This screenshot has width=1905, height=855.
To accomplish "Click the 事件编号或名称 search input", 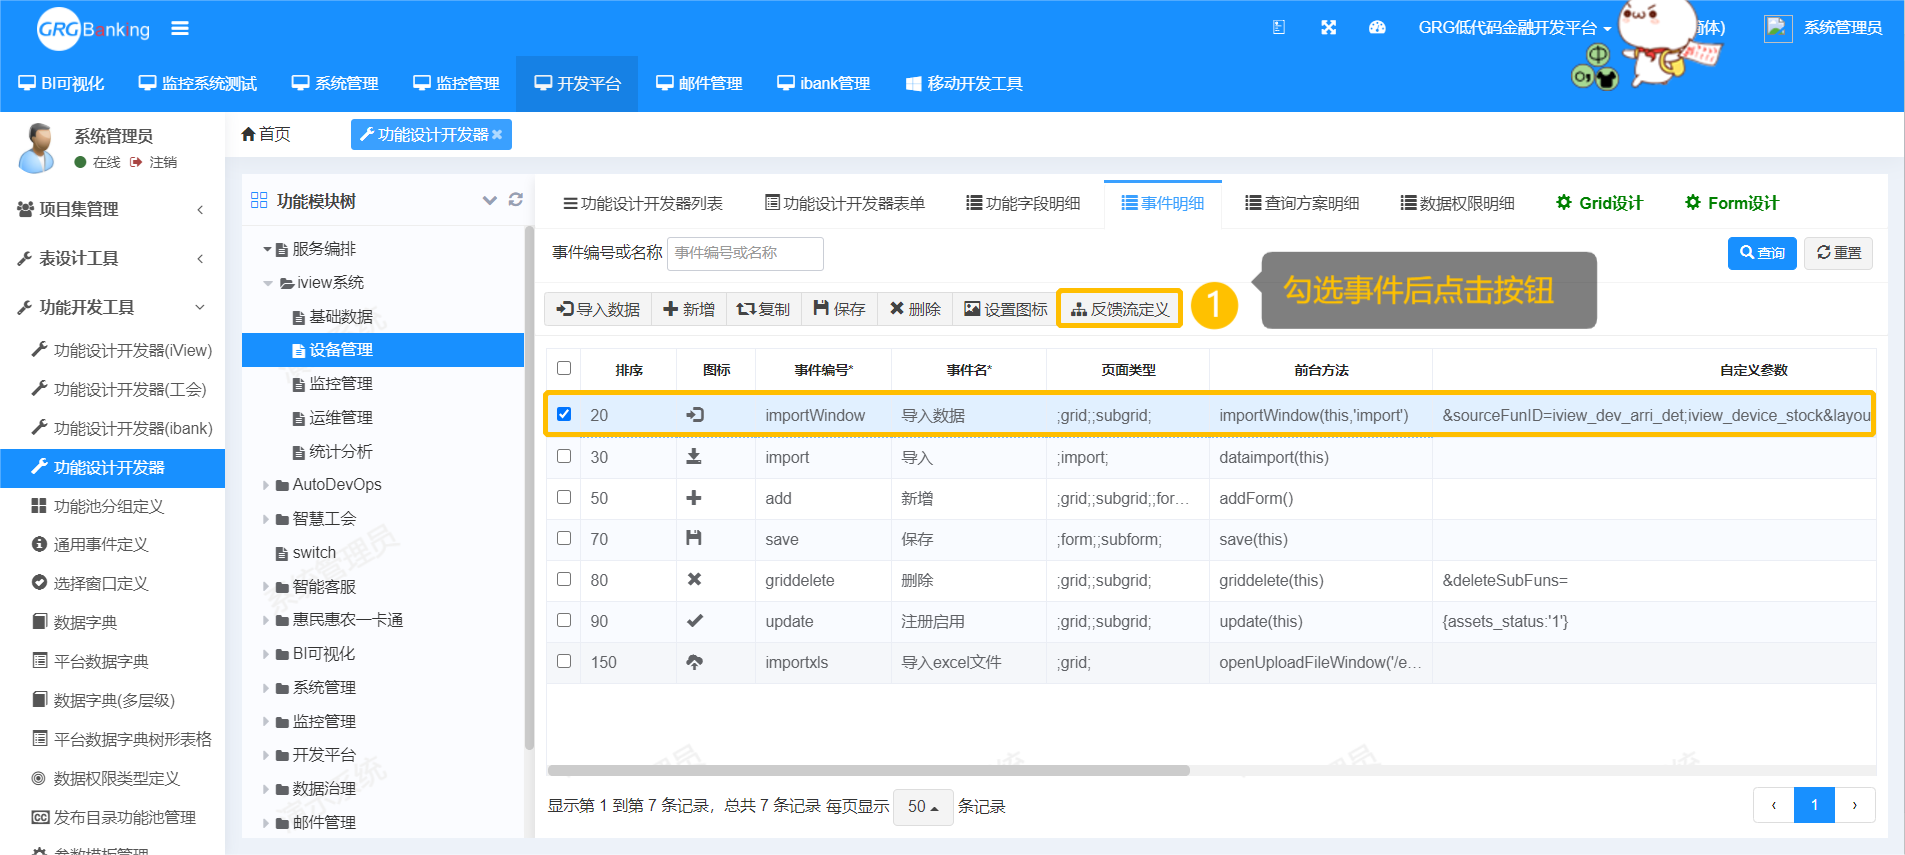I will [x=745, y=253].
